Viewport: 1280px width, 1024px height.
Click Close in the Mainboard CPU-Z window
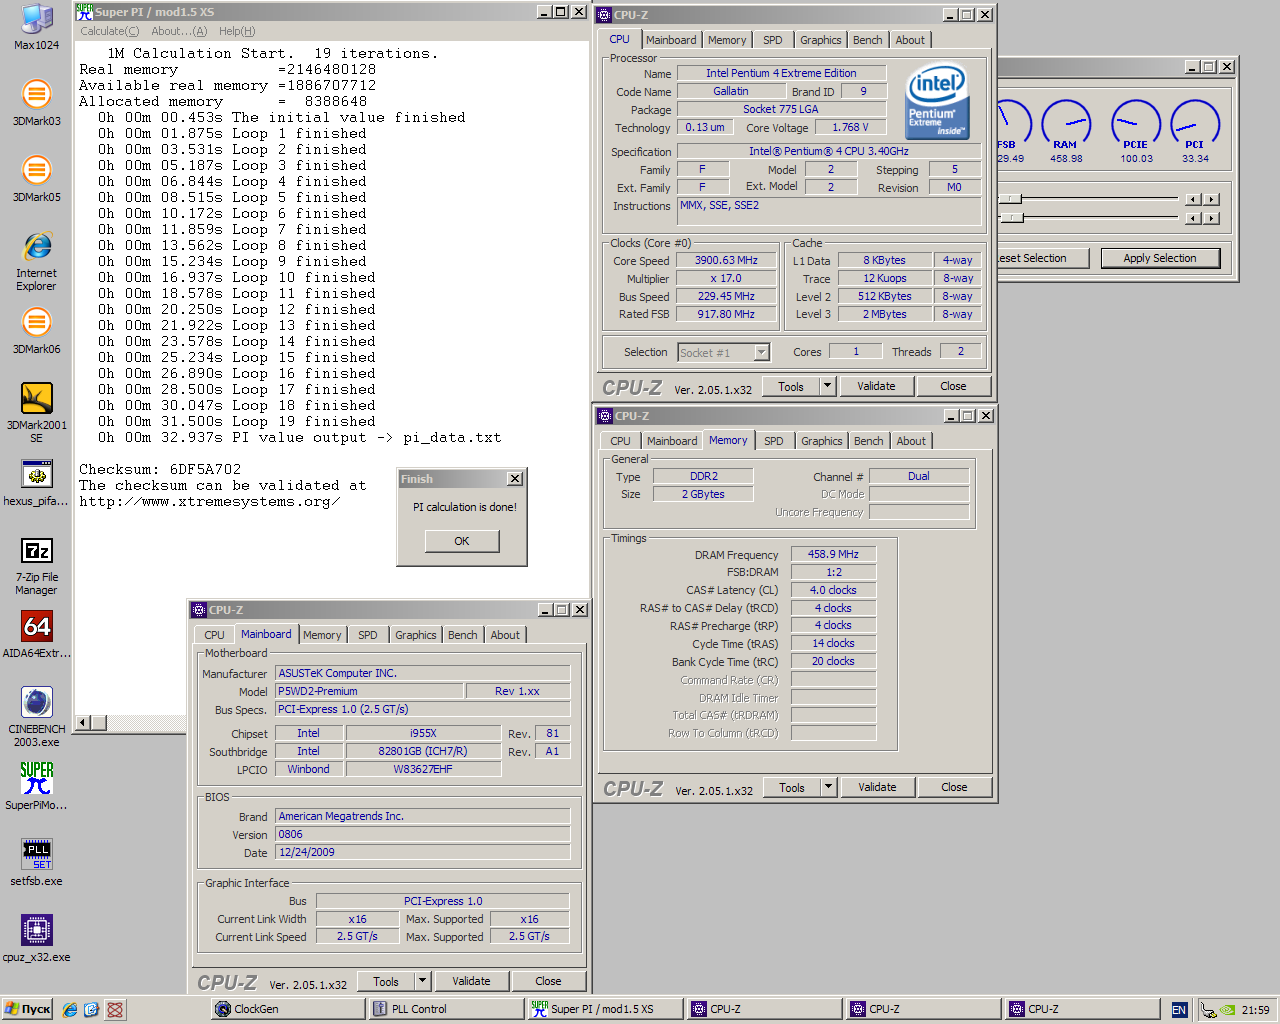point(549,981)
